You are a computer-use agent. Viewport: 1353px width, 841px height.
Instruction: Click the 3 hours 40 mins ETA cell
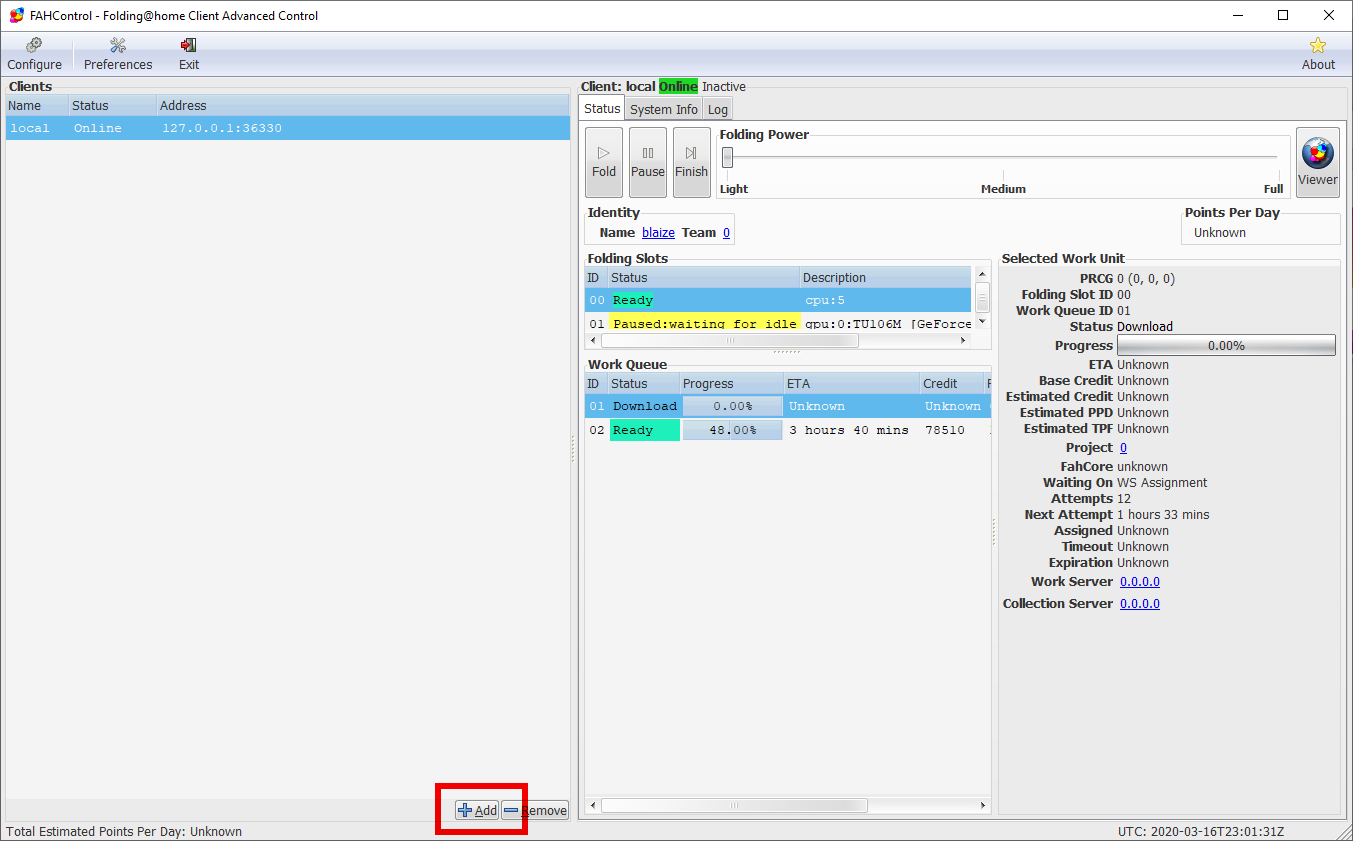click(849, 430)
